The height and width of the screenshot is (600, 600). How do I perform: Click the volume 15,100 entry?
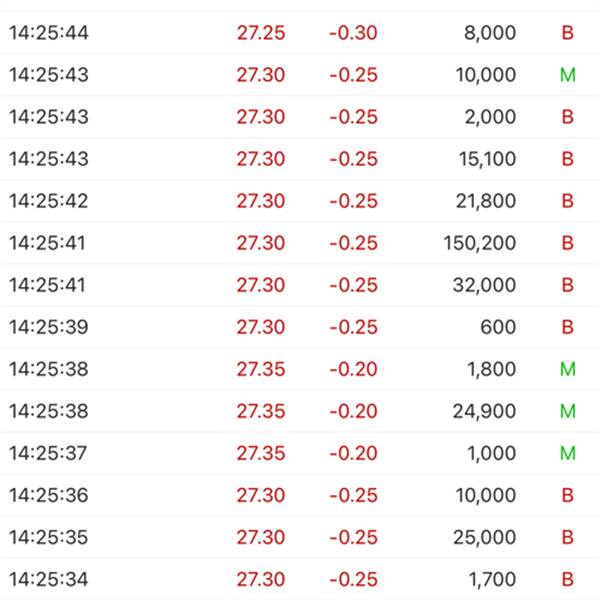tap(488, 159)
